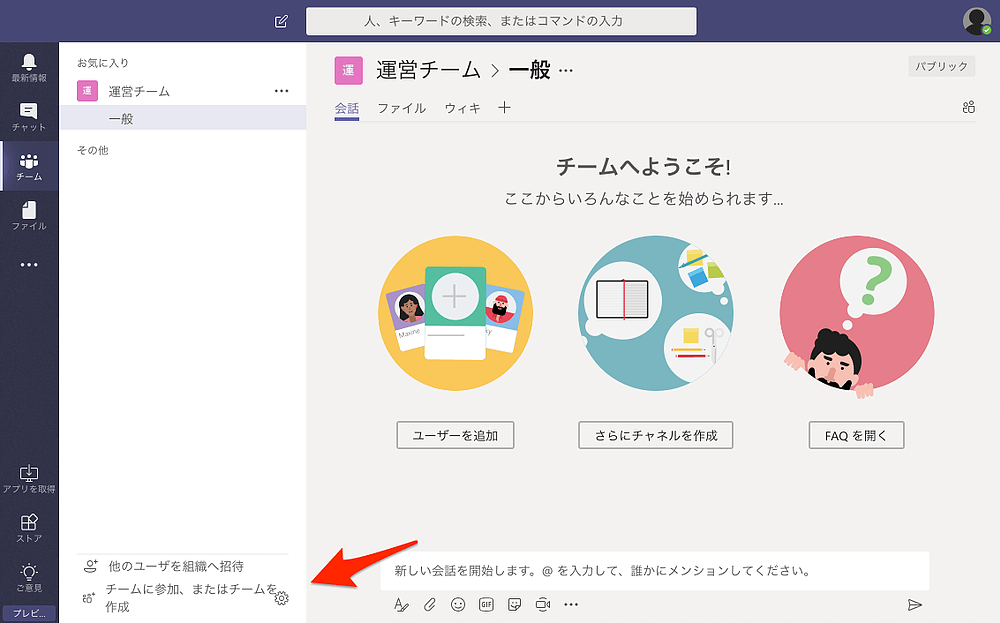This screenshot has width=1000, height=623.
Task: Open the emoji picker
Action: coord(458,605)
